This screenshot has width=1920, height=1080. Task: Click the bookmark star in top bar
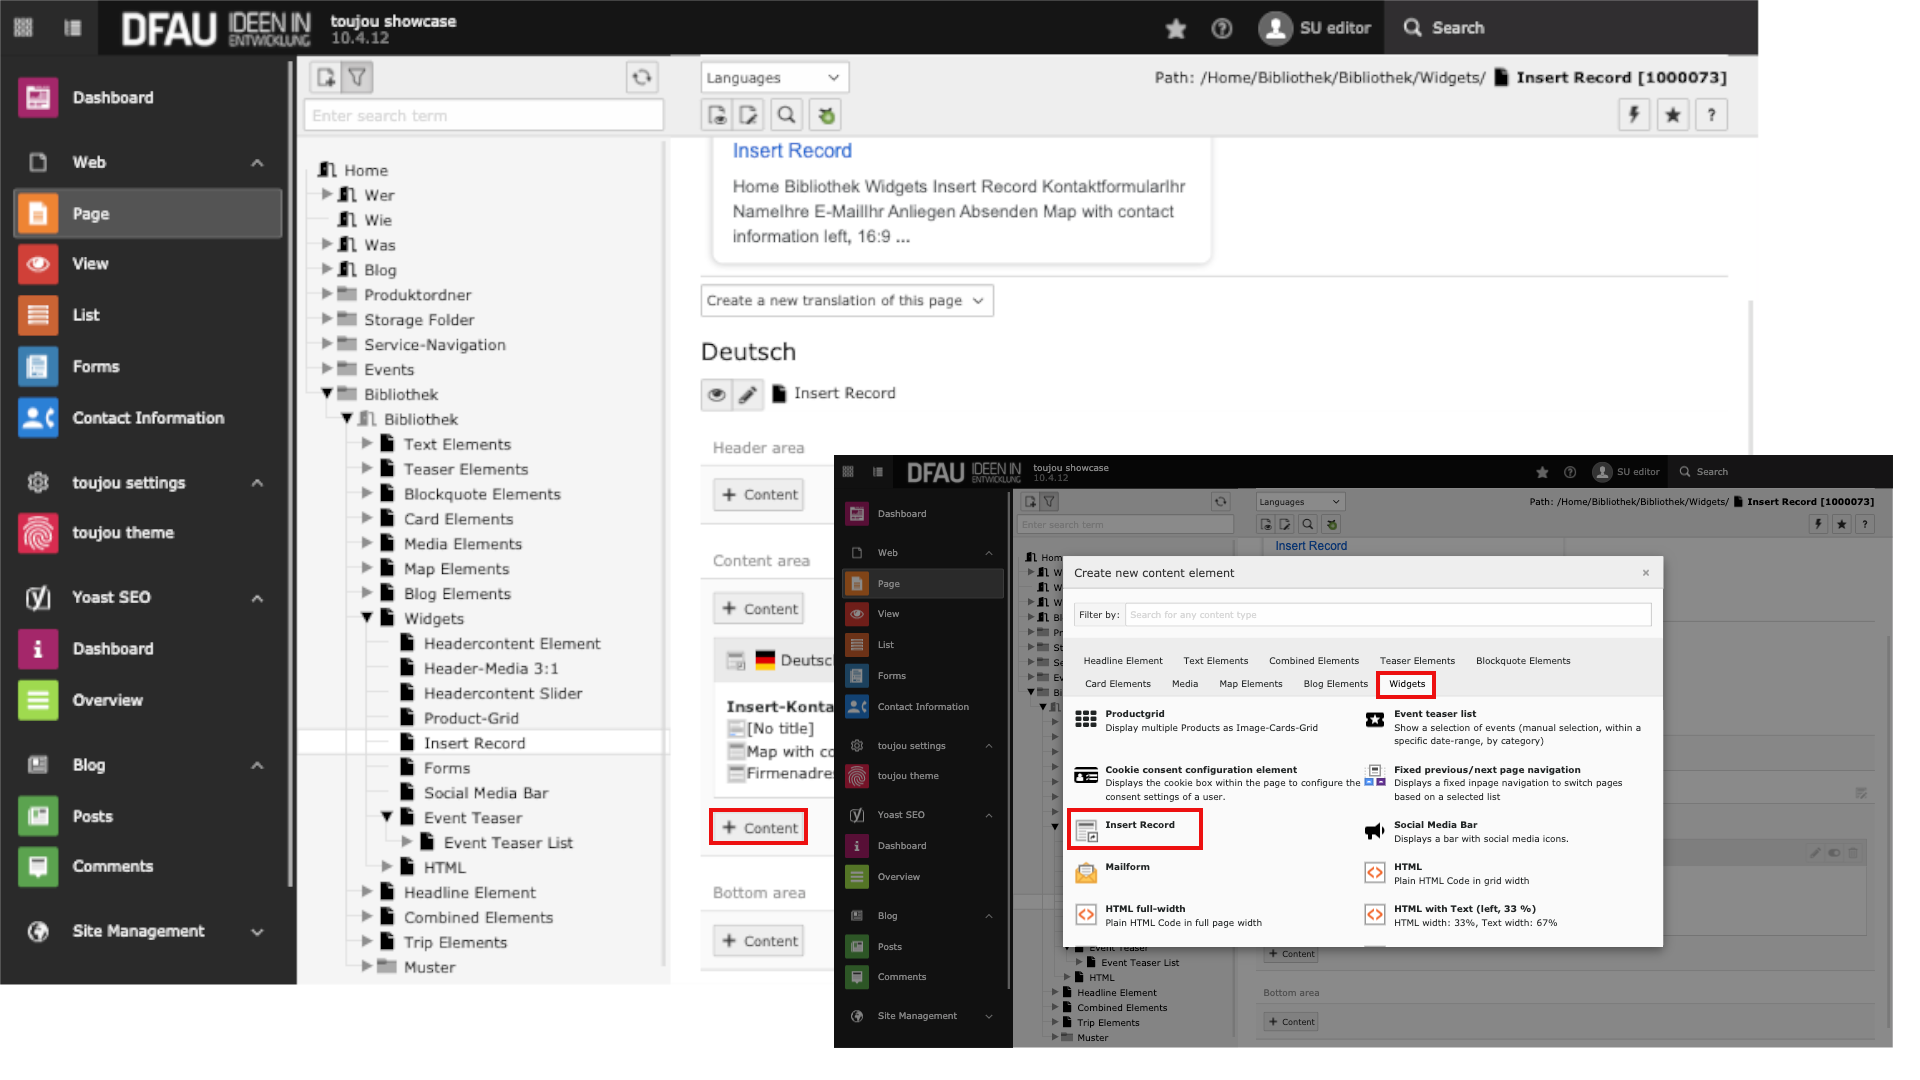click(x=1176, y=28)
